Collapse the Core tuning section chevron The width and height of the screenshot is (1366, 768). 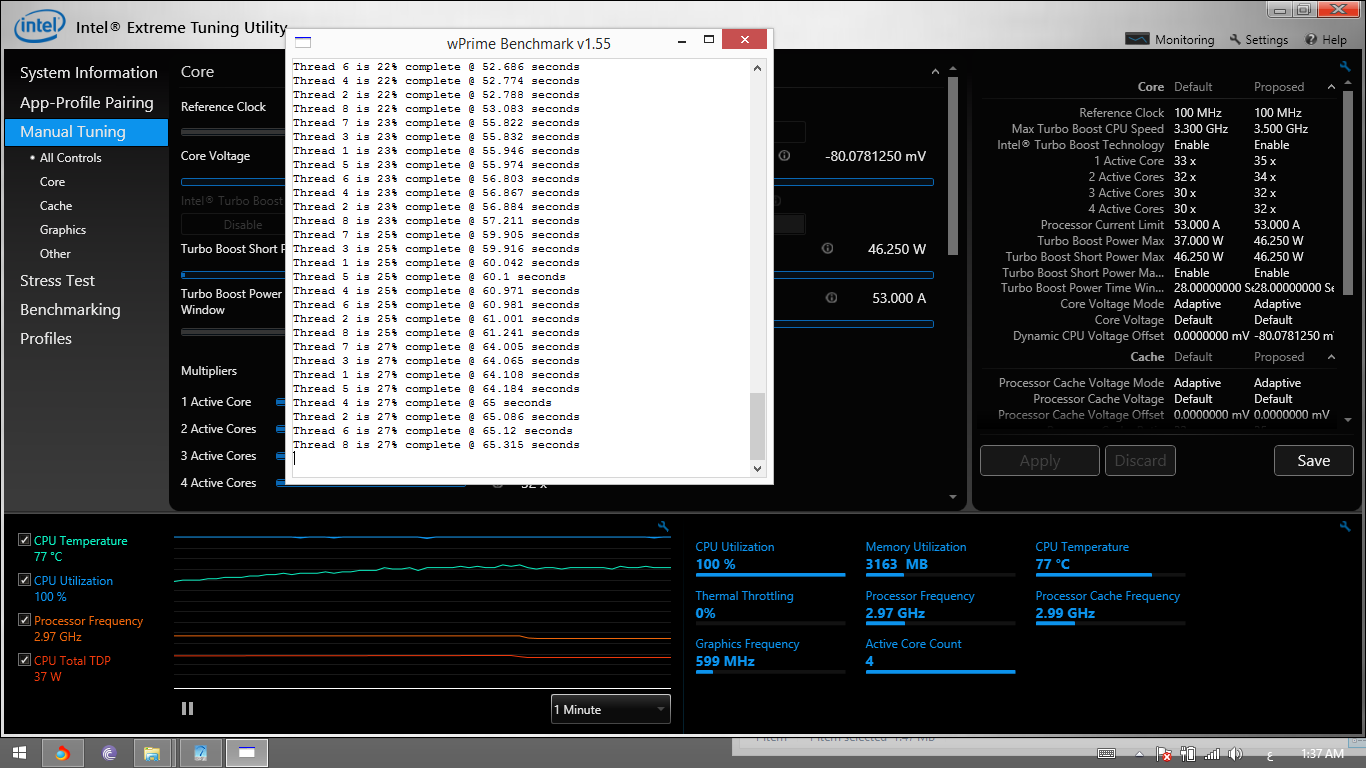pyautogui.click(x=934, y=72)
